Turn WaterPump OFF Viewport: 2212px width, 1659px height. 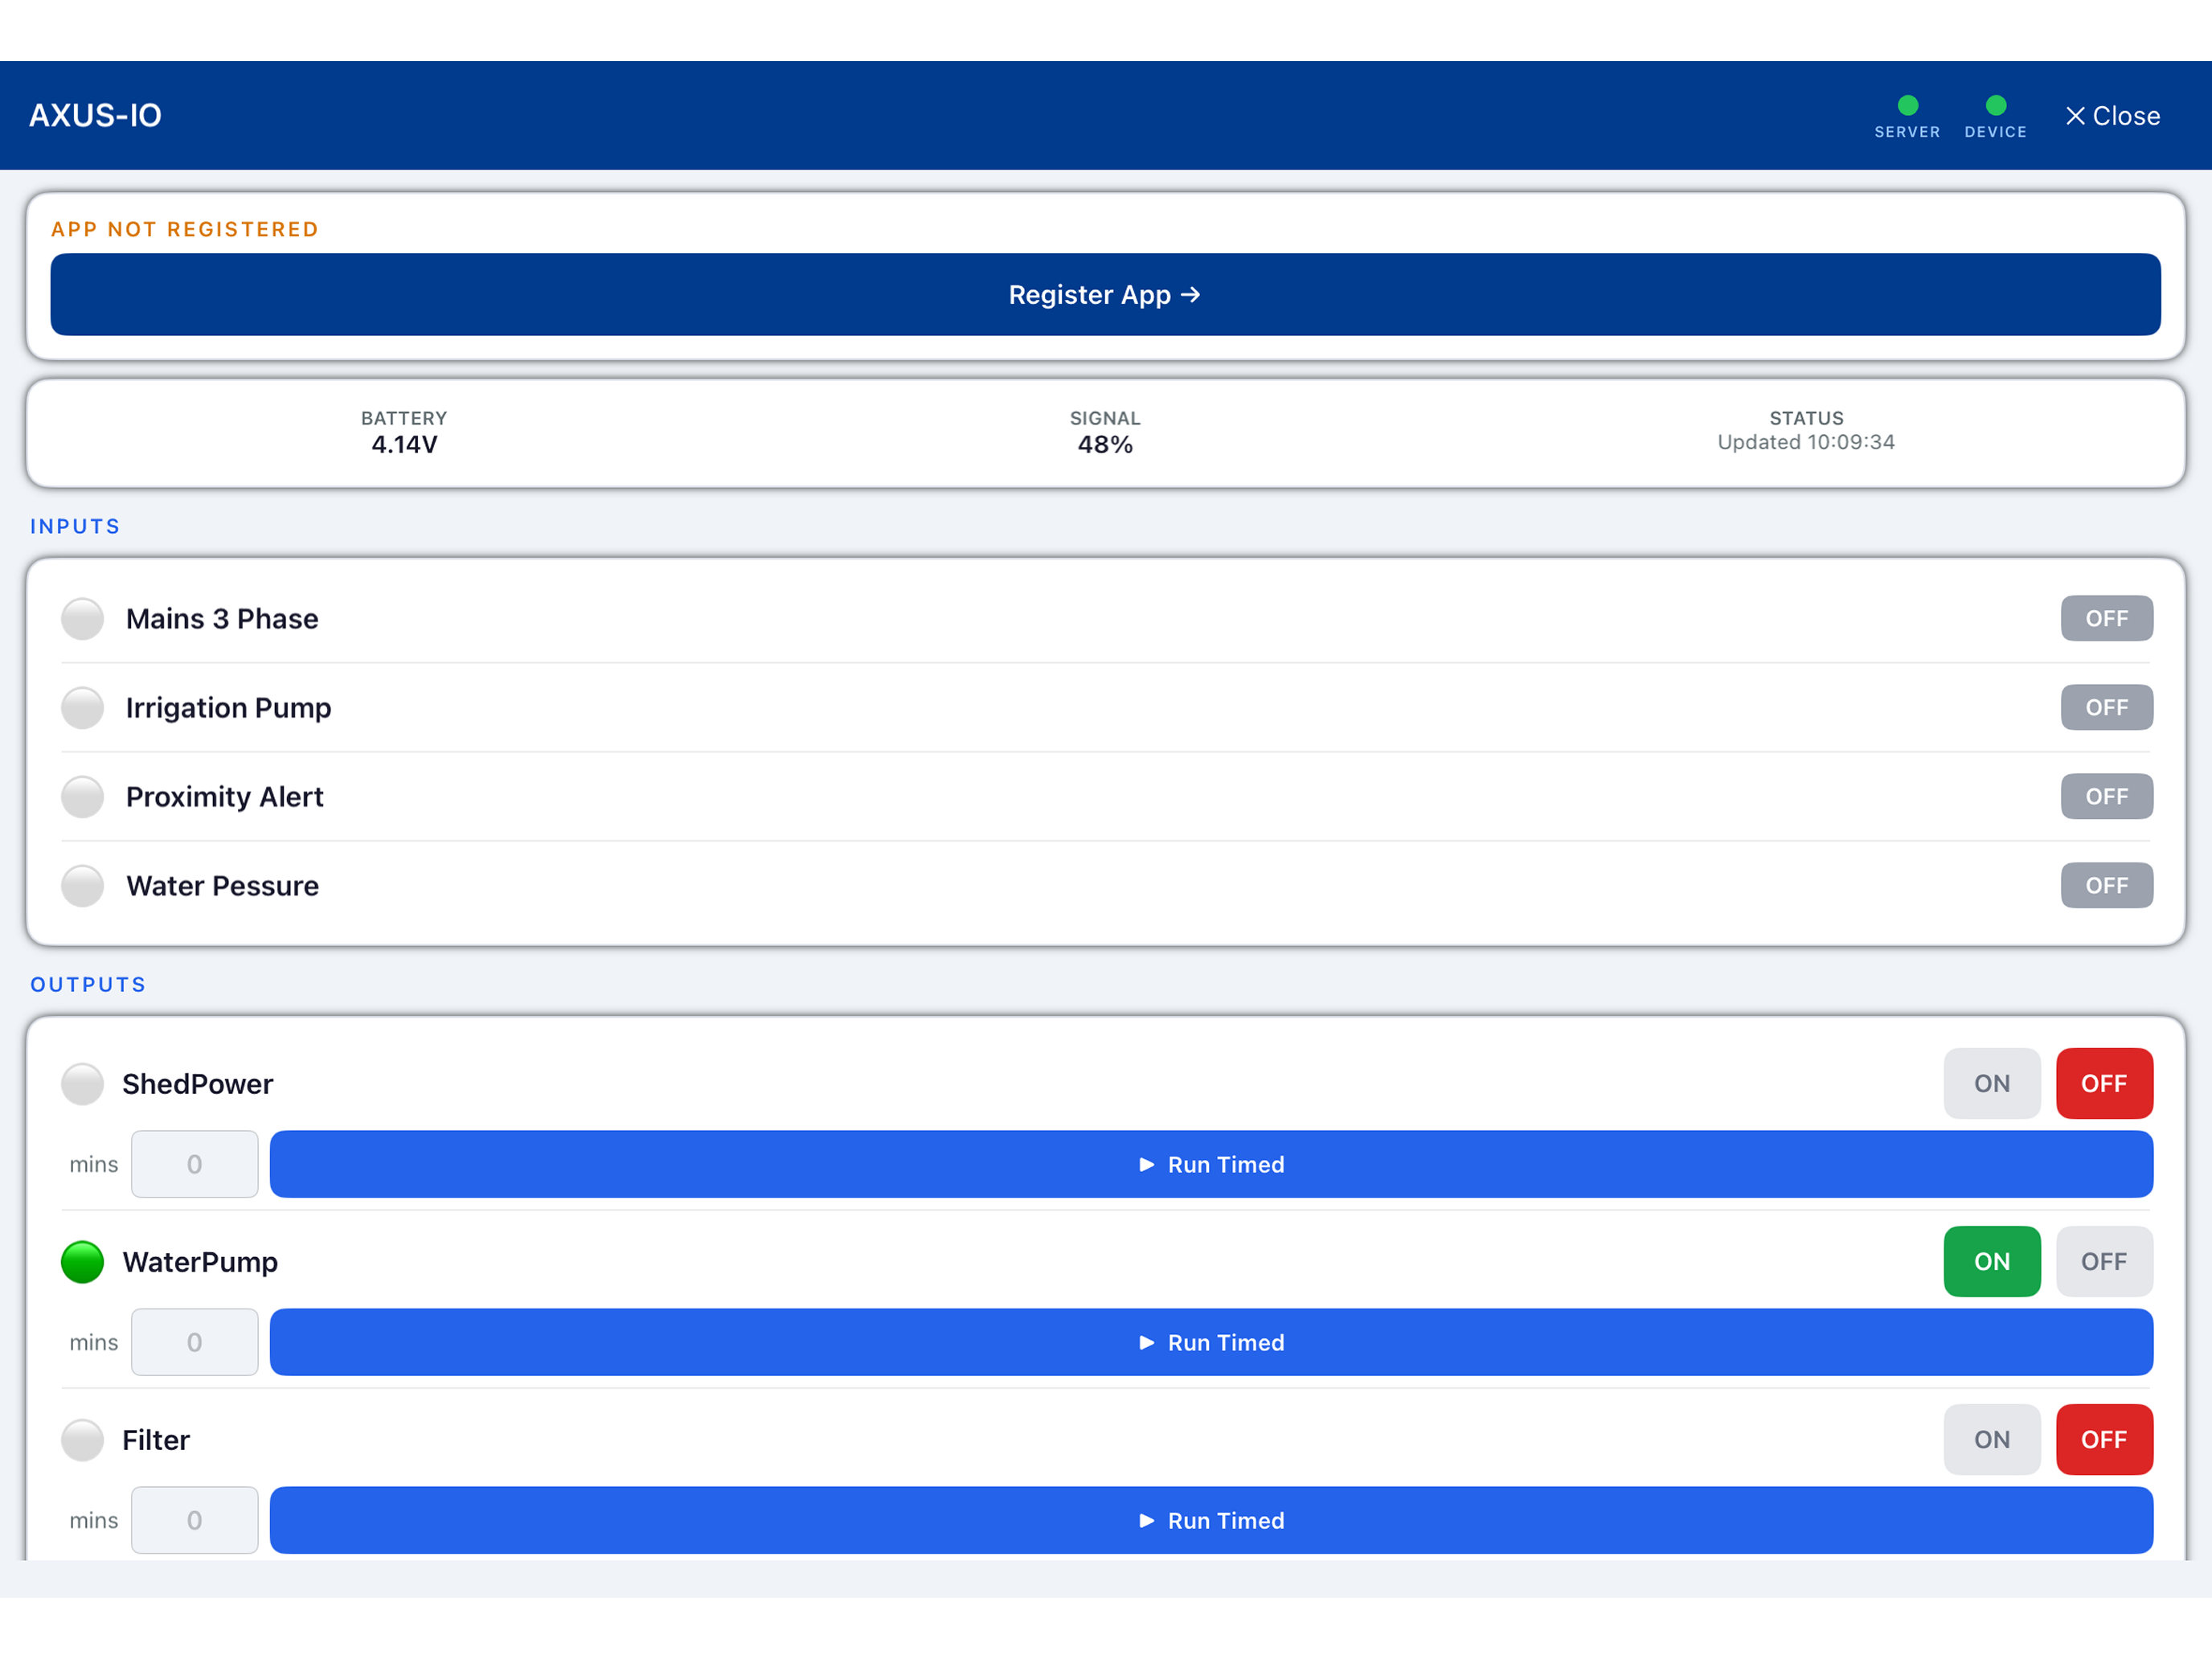point(2104,1261)
